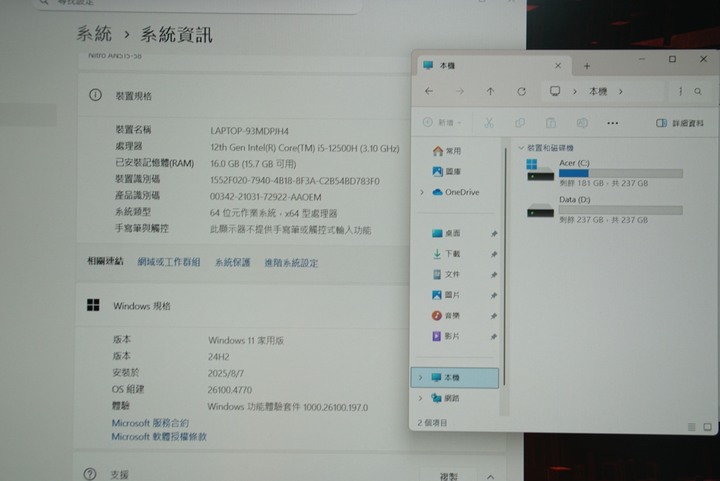This screenshot has width=720, height=481.
Task: Select device name LAPTOP-93MDPJH4
Action: [x=249, y=131]
